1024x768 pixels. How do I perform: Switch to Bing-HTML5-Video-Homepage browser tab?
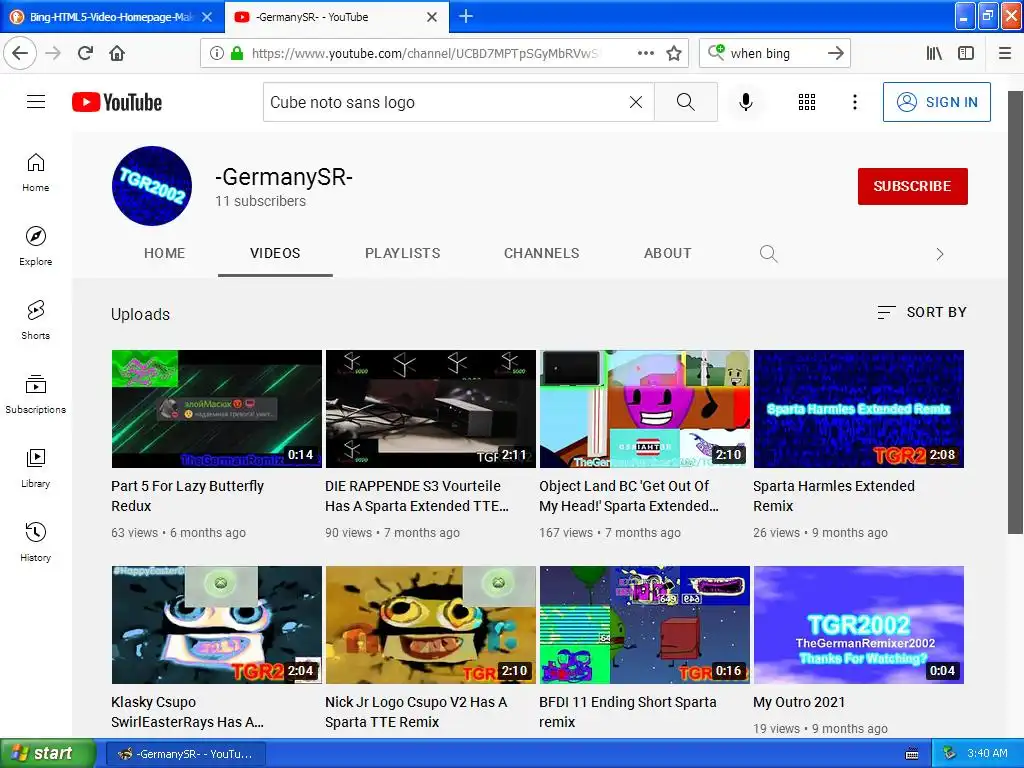pos(110,17)
